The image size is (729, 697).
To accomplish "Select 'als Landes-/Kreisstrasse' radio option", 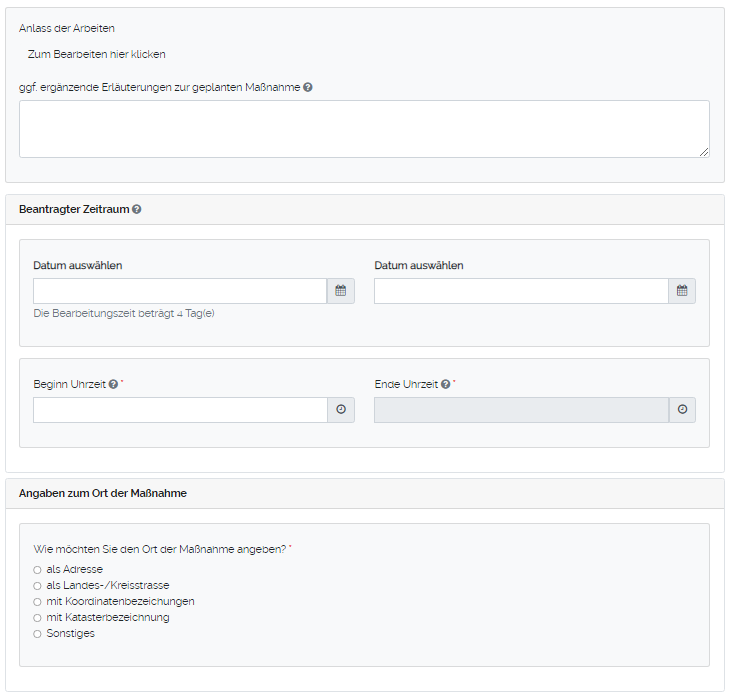I will click(38, 586).
